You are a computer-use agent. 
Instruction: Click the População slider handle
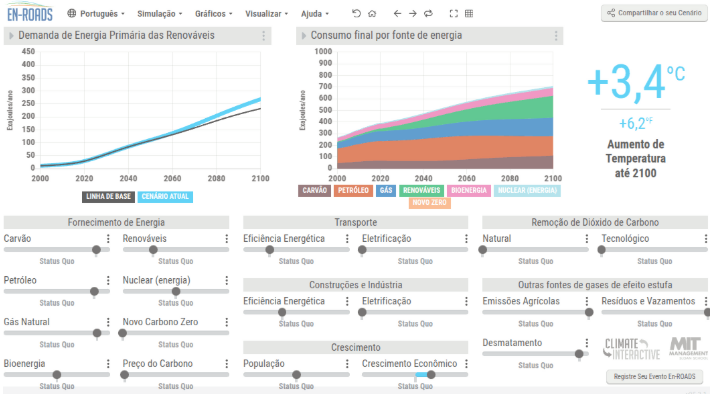tap(296, 375)
